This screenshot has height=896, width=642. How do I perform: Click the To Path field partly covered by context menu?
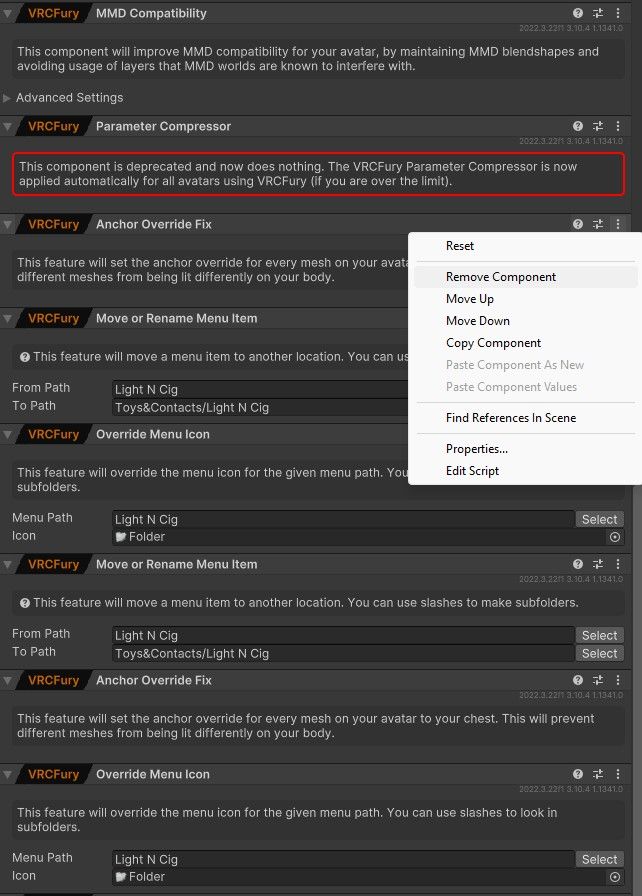click(260, 407)
